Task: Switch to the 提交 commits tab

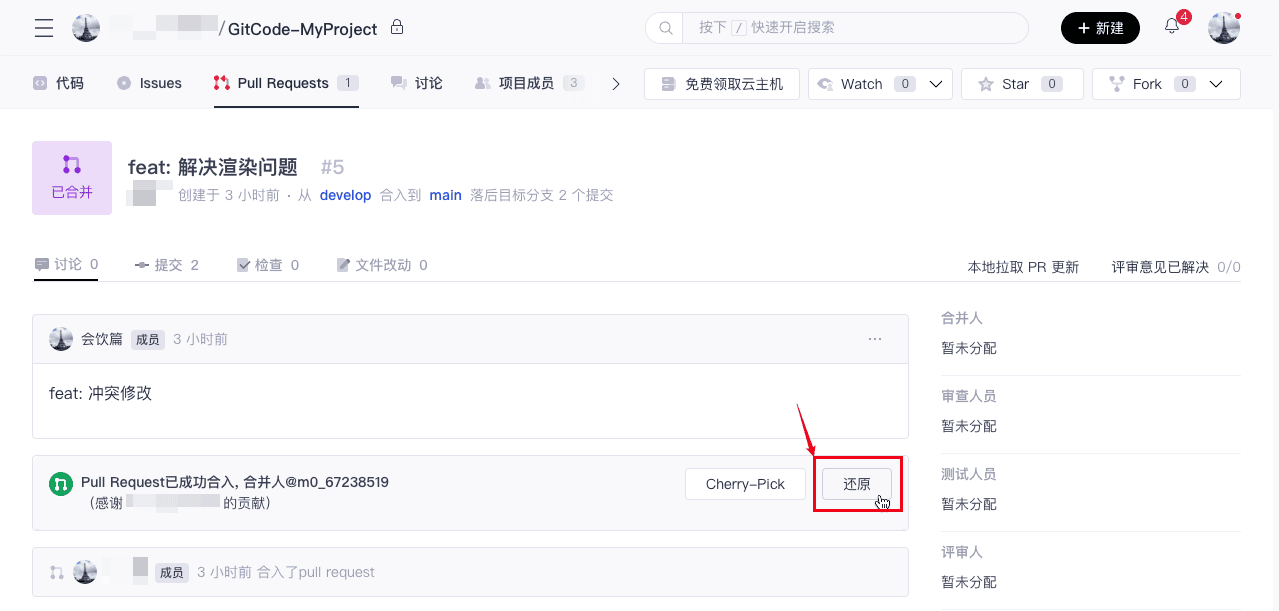Action: 167,265
